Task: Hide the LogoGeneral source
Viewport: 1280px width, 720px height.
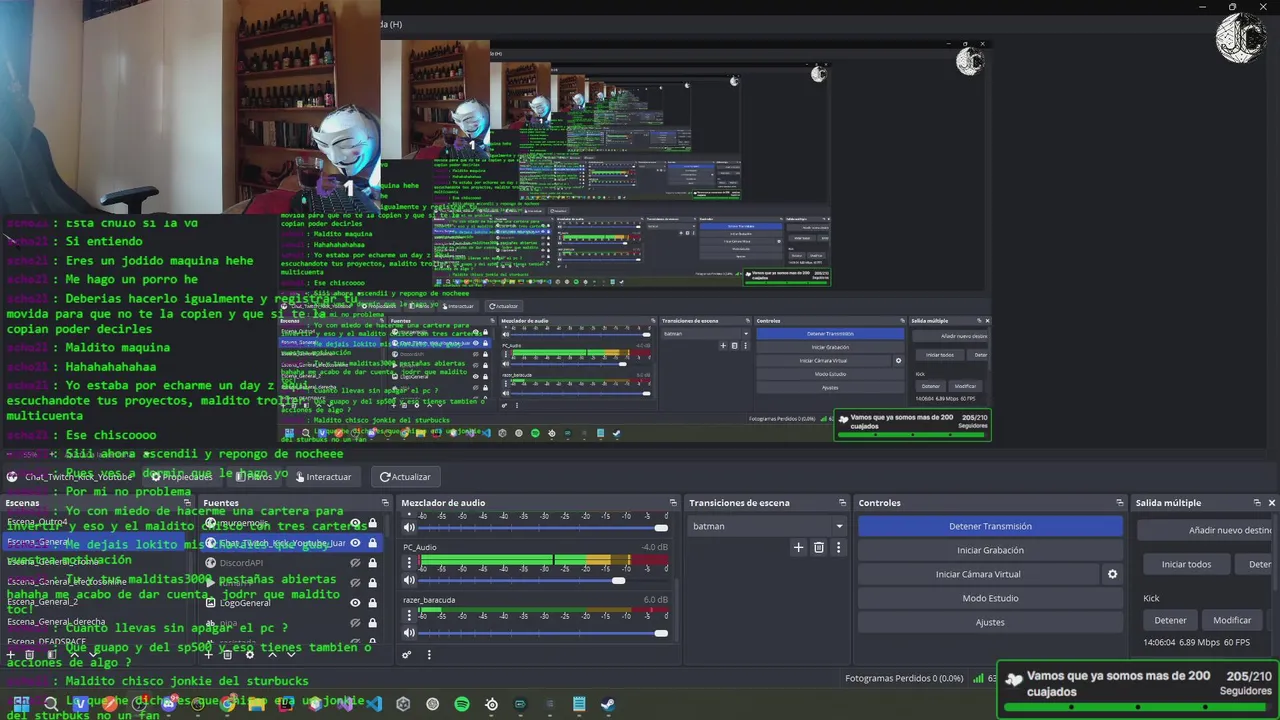Action: 355,603
